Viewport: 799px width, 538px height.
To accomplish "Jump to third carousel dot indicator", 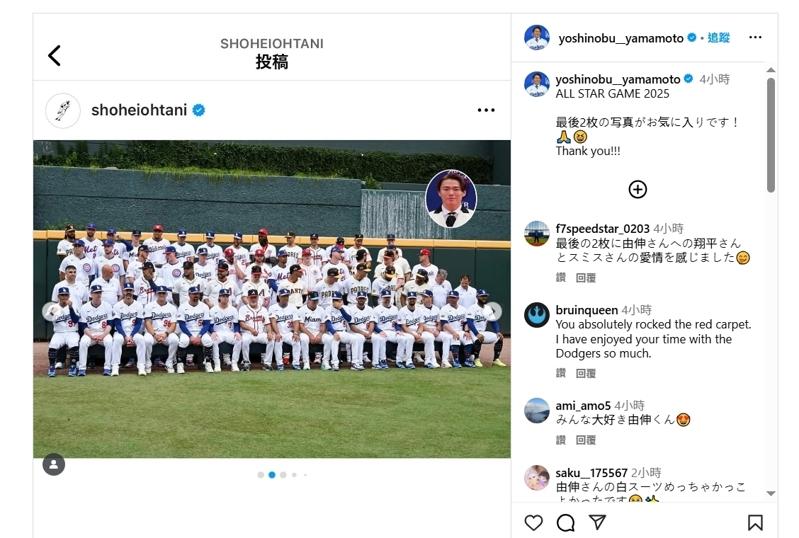I will (283, 475).
